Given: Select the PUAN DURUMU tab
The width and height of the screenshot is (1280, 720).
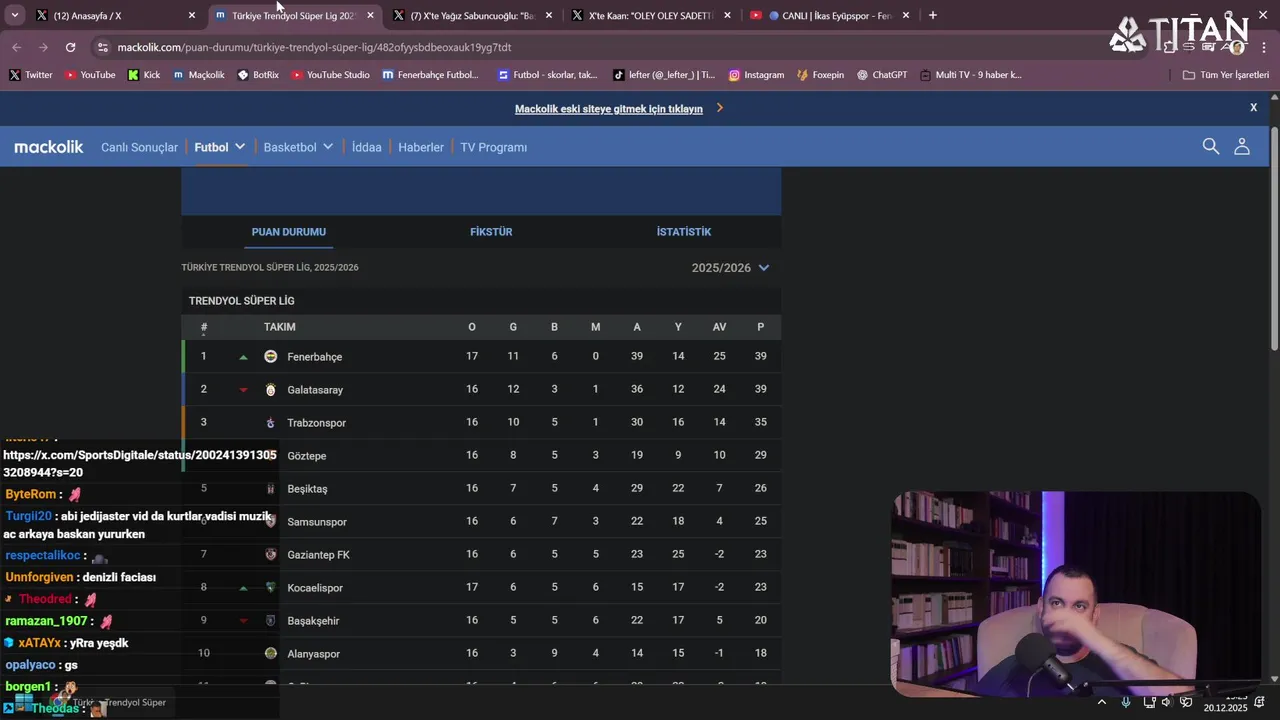Looking at the screenshot, I should pyautogui.click(x=289, y=232).
